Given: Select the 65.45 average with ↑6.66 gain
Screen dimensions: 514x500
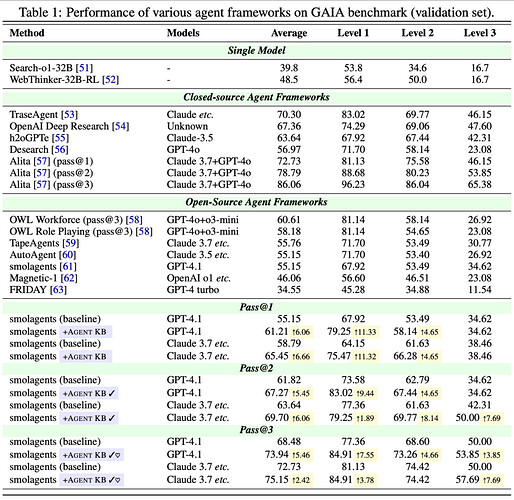Looking at the screenshot, I should pyautogui.click(x=276, y=356).
